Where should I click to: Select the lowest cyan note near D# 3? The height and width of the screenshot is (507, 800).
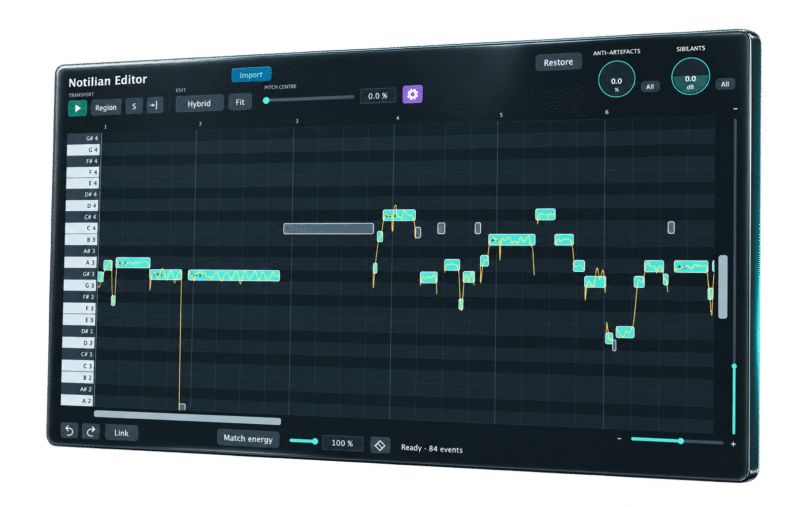[625, 332]
